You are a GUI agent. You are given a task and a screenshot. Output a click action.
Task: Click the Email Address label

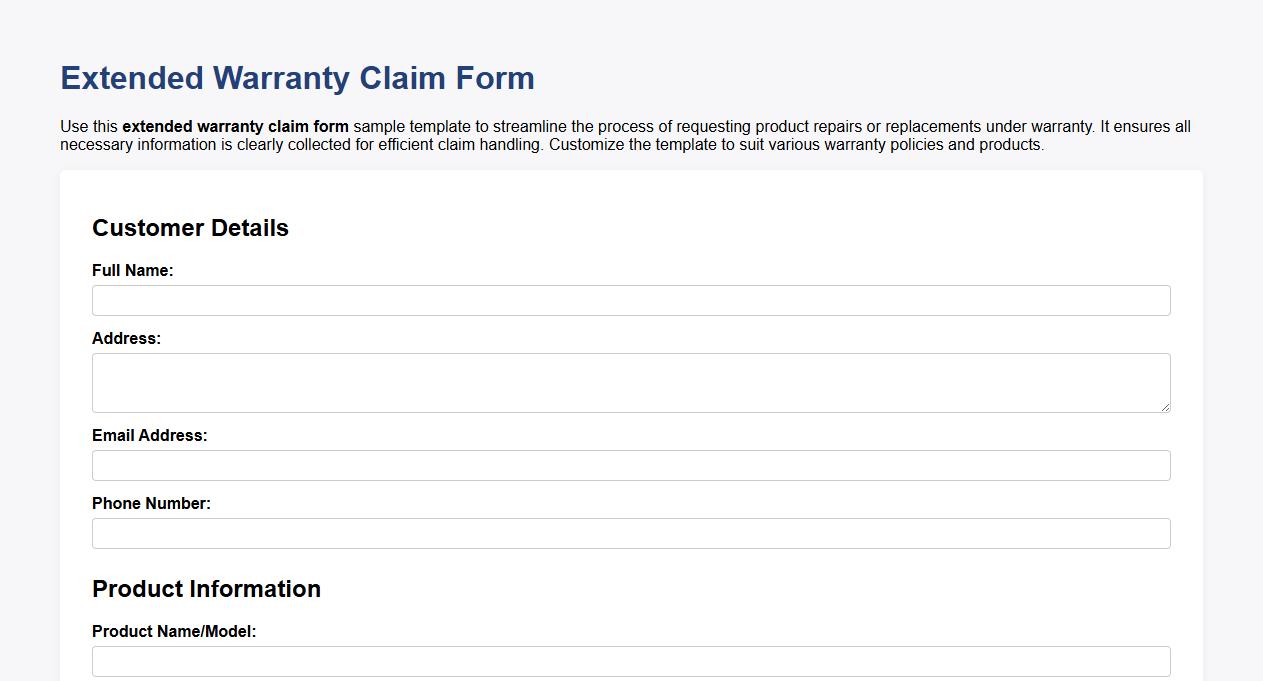(x=149, y=435)
